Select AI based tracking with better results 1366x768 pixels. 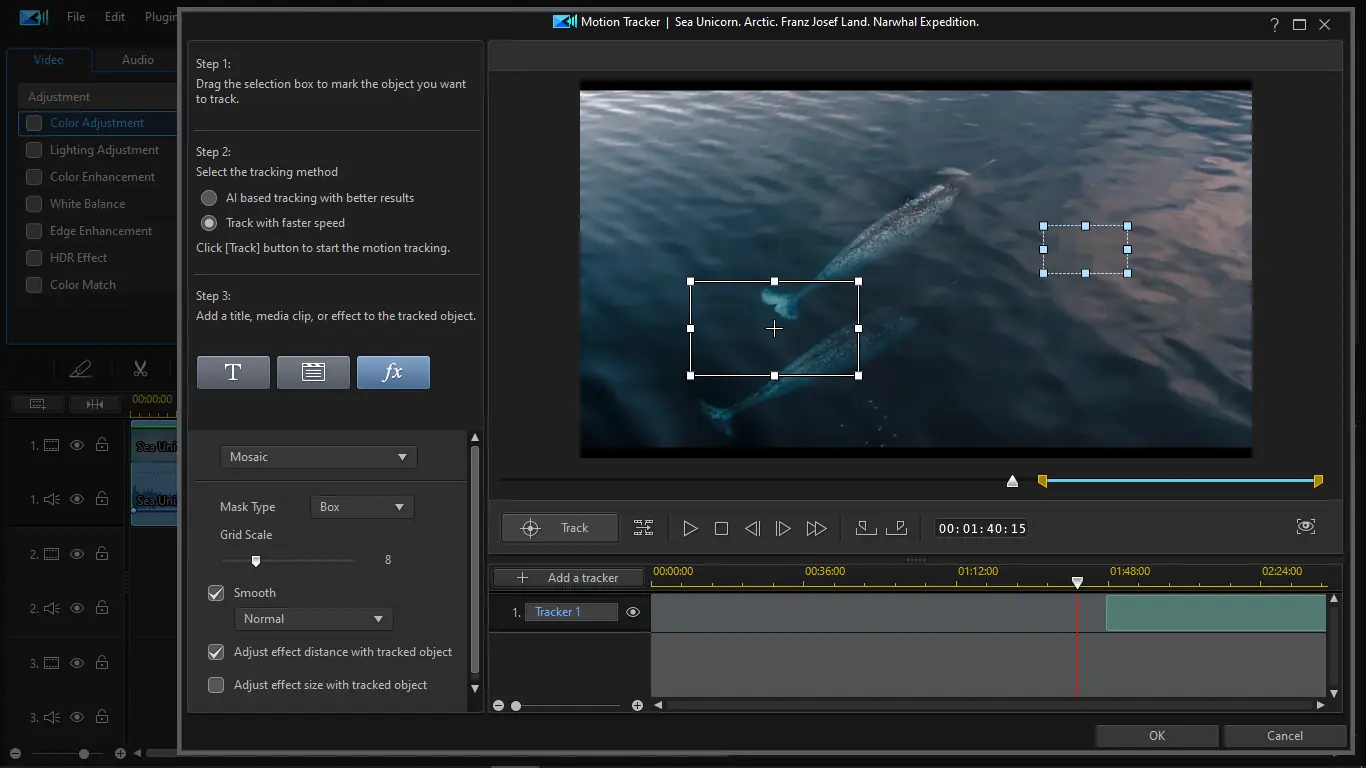point(209,198)
